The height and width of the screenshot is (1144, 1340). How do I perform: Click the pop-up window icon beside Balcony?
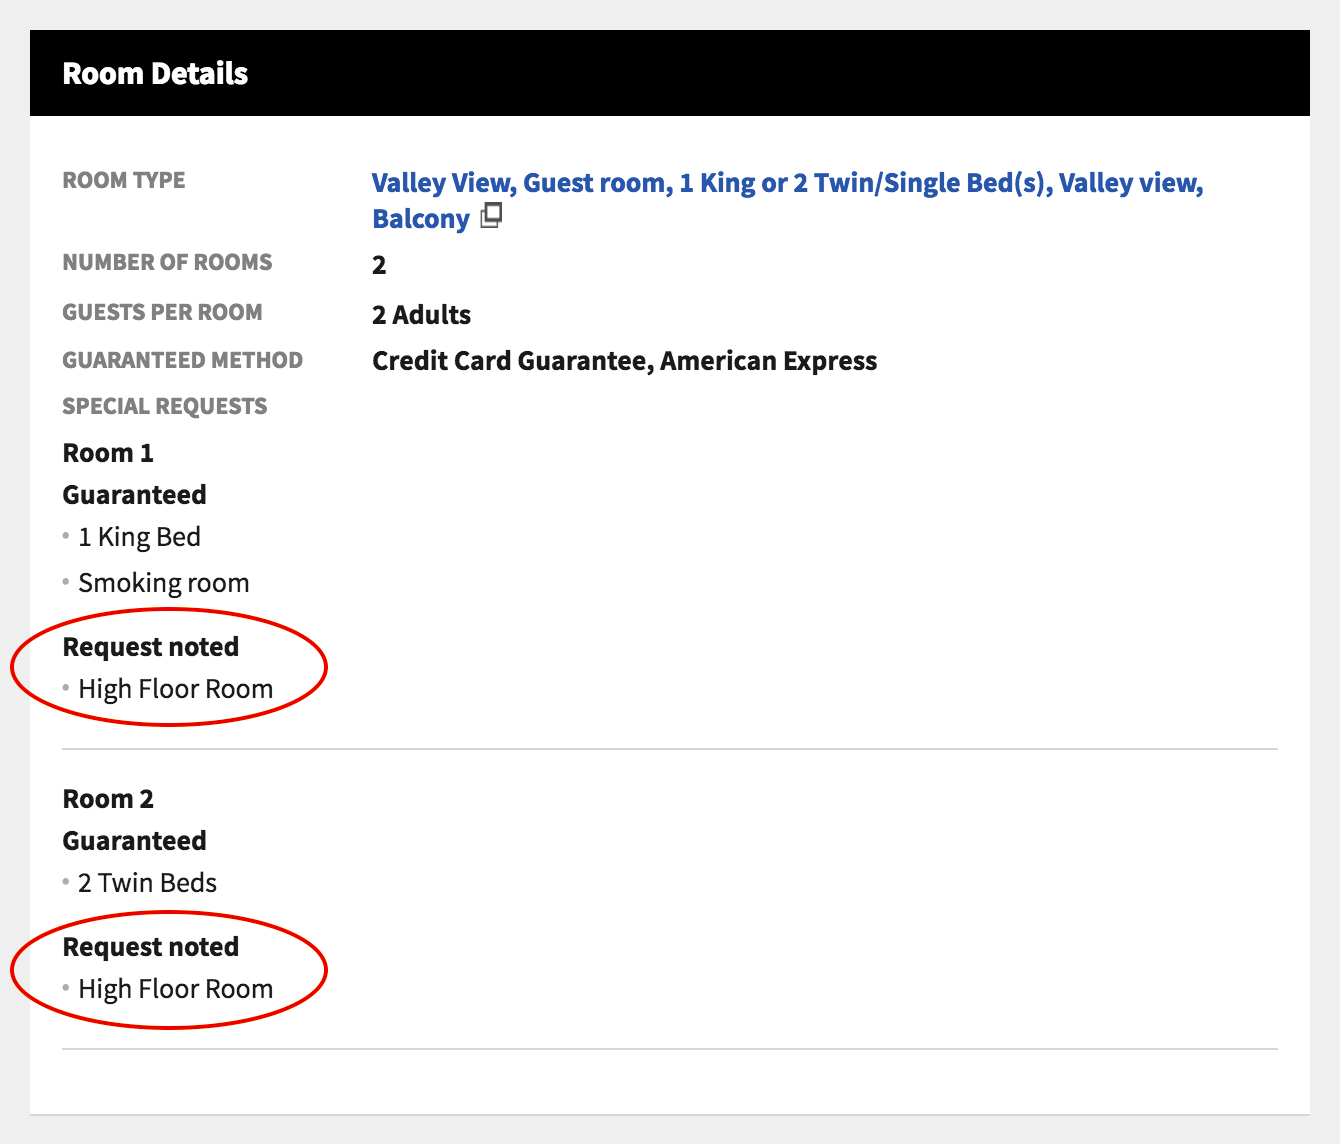coord(491,215)
